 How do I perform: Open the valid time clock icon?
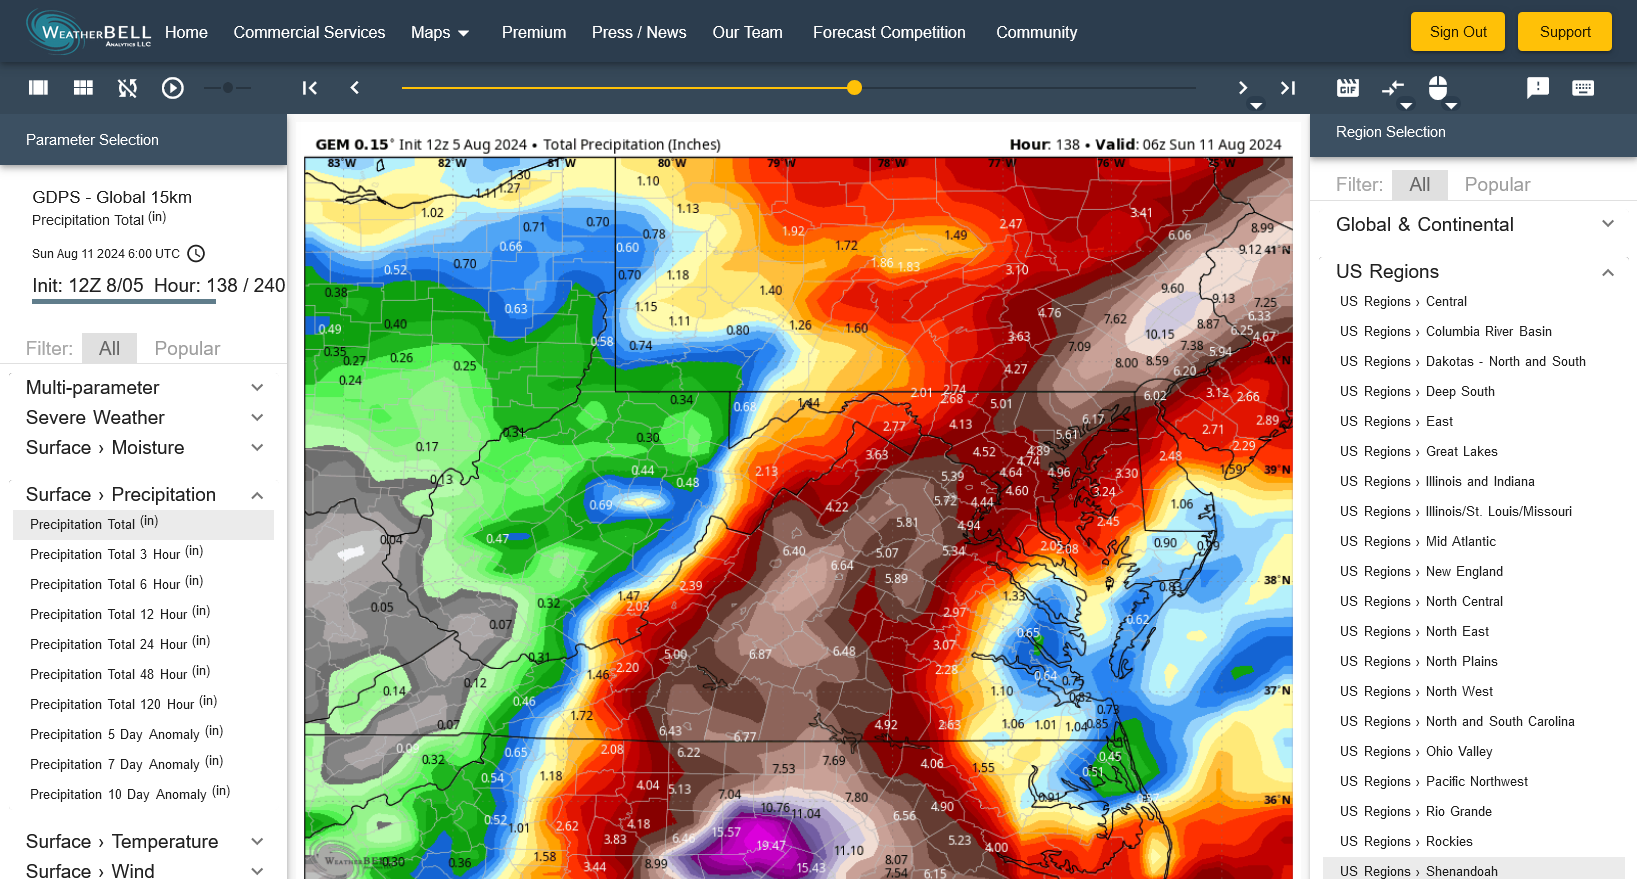click(x=196, y=254)
